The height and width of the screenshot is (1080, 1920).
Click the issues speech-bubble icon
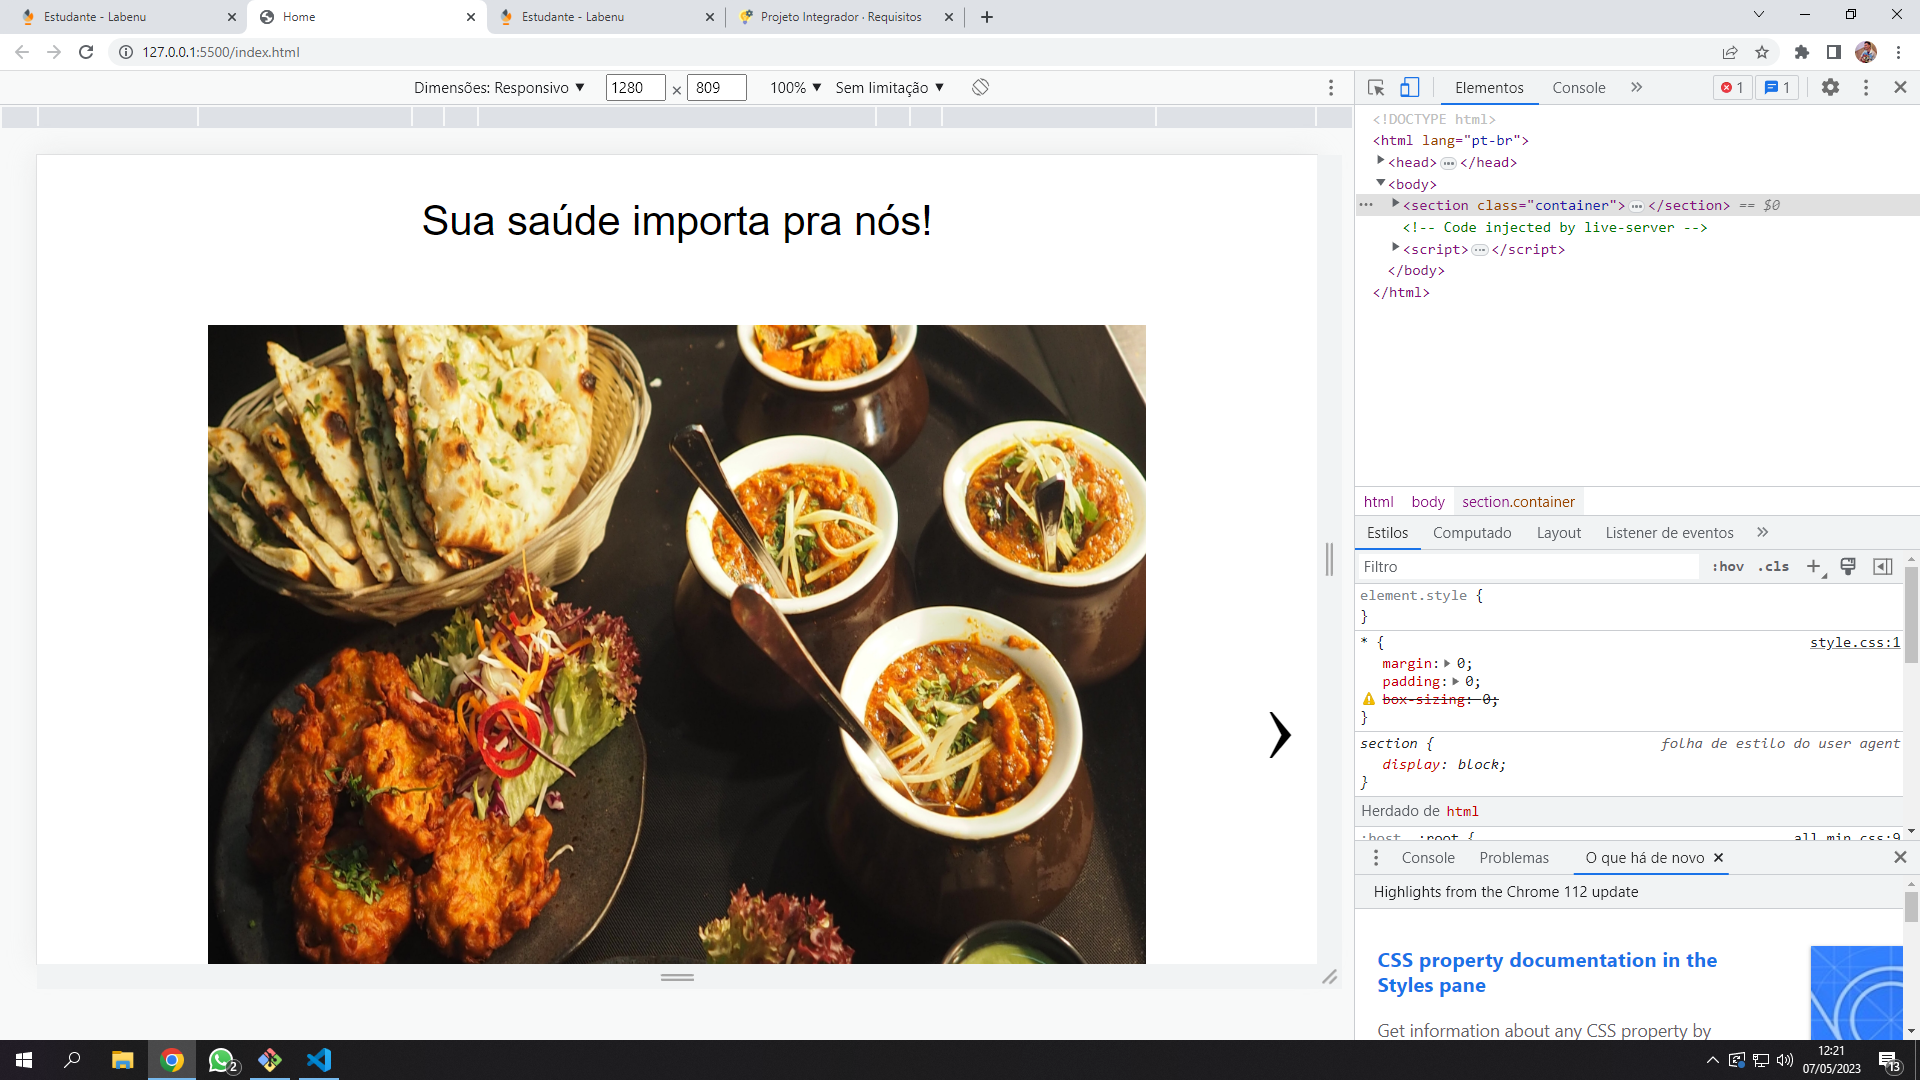[1776, 88]
